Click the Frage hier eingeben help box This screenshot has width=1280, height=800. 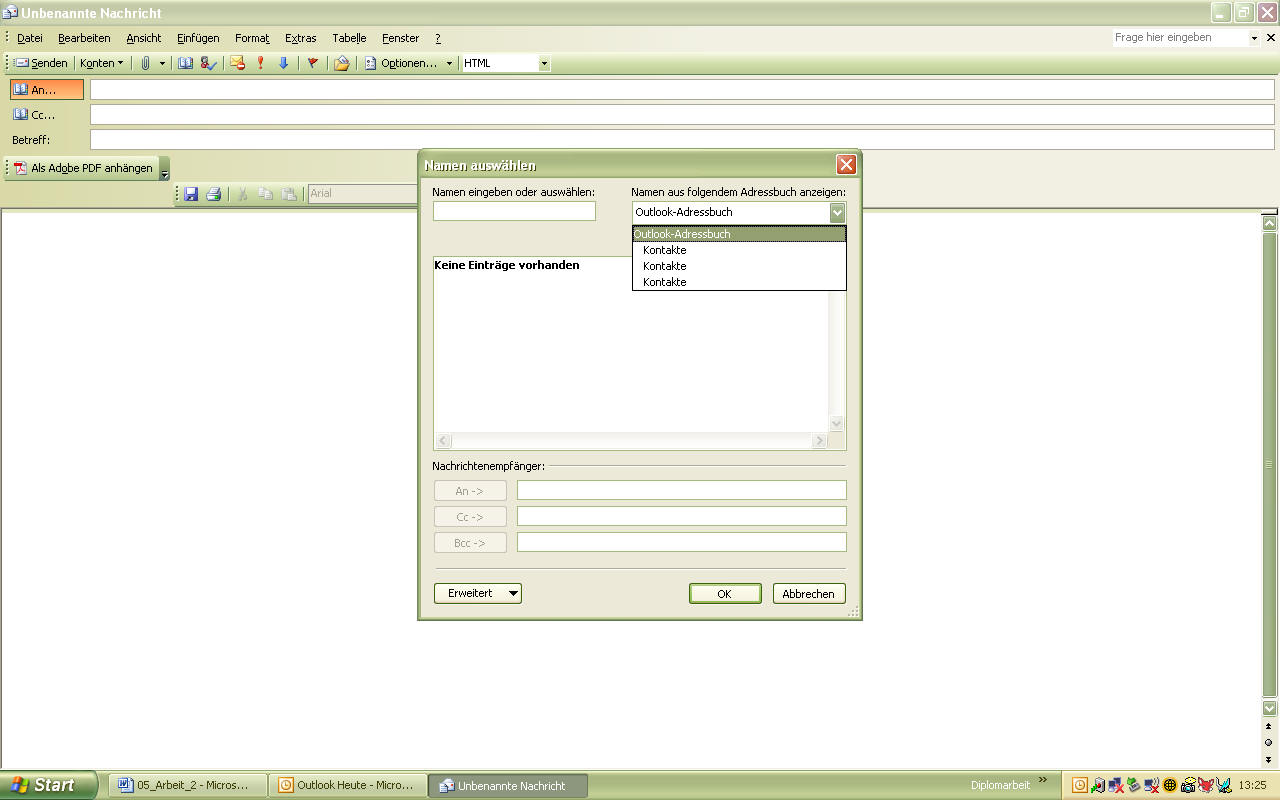click(1180, 37)
